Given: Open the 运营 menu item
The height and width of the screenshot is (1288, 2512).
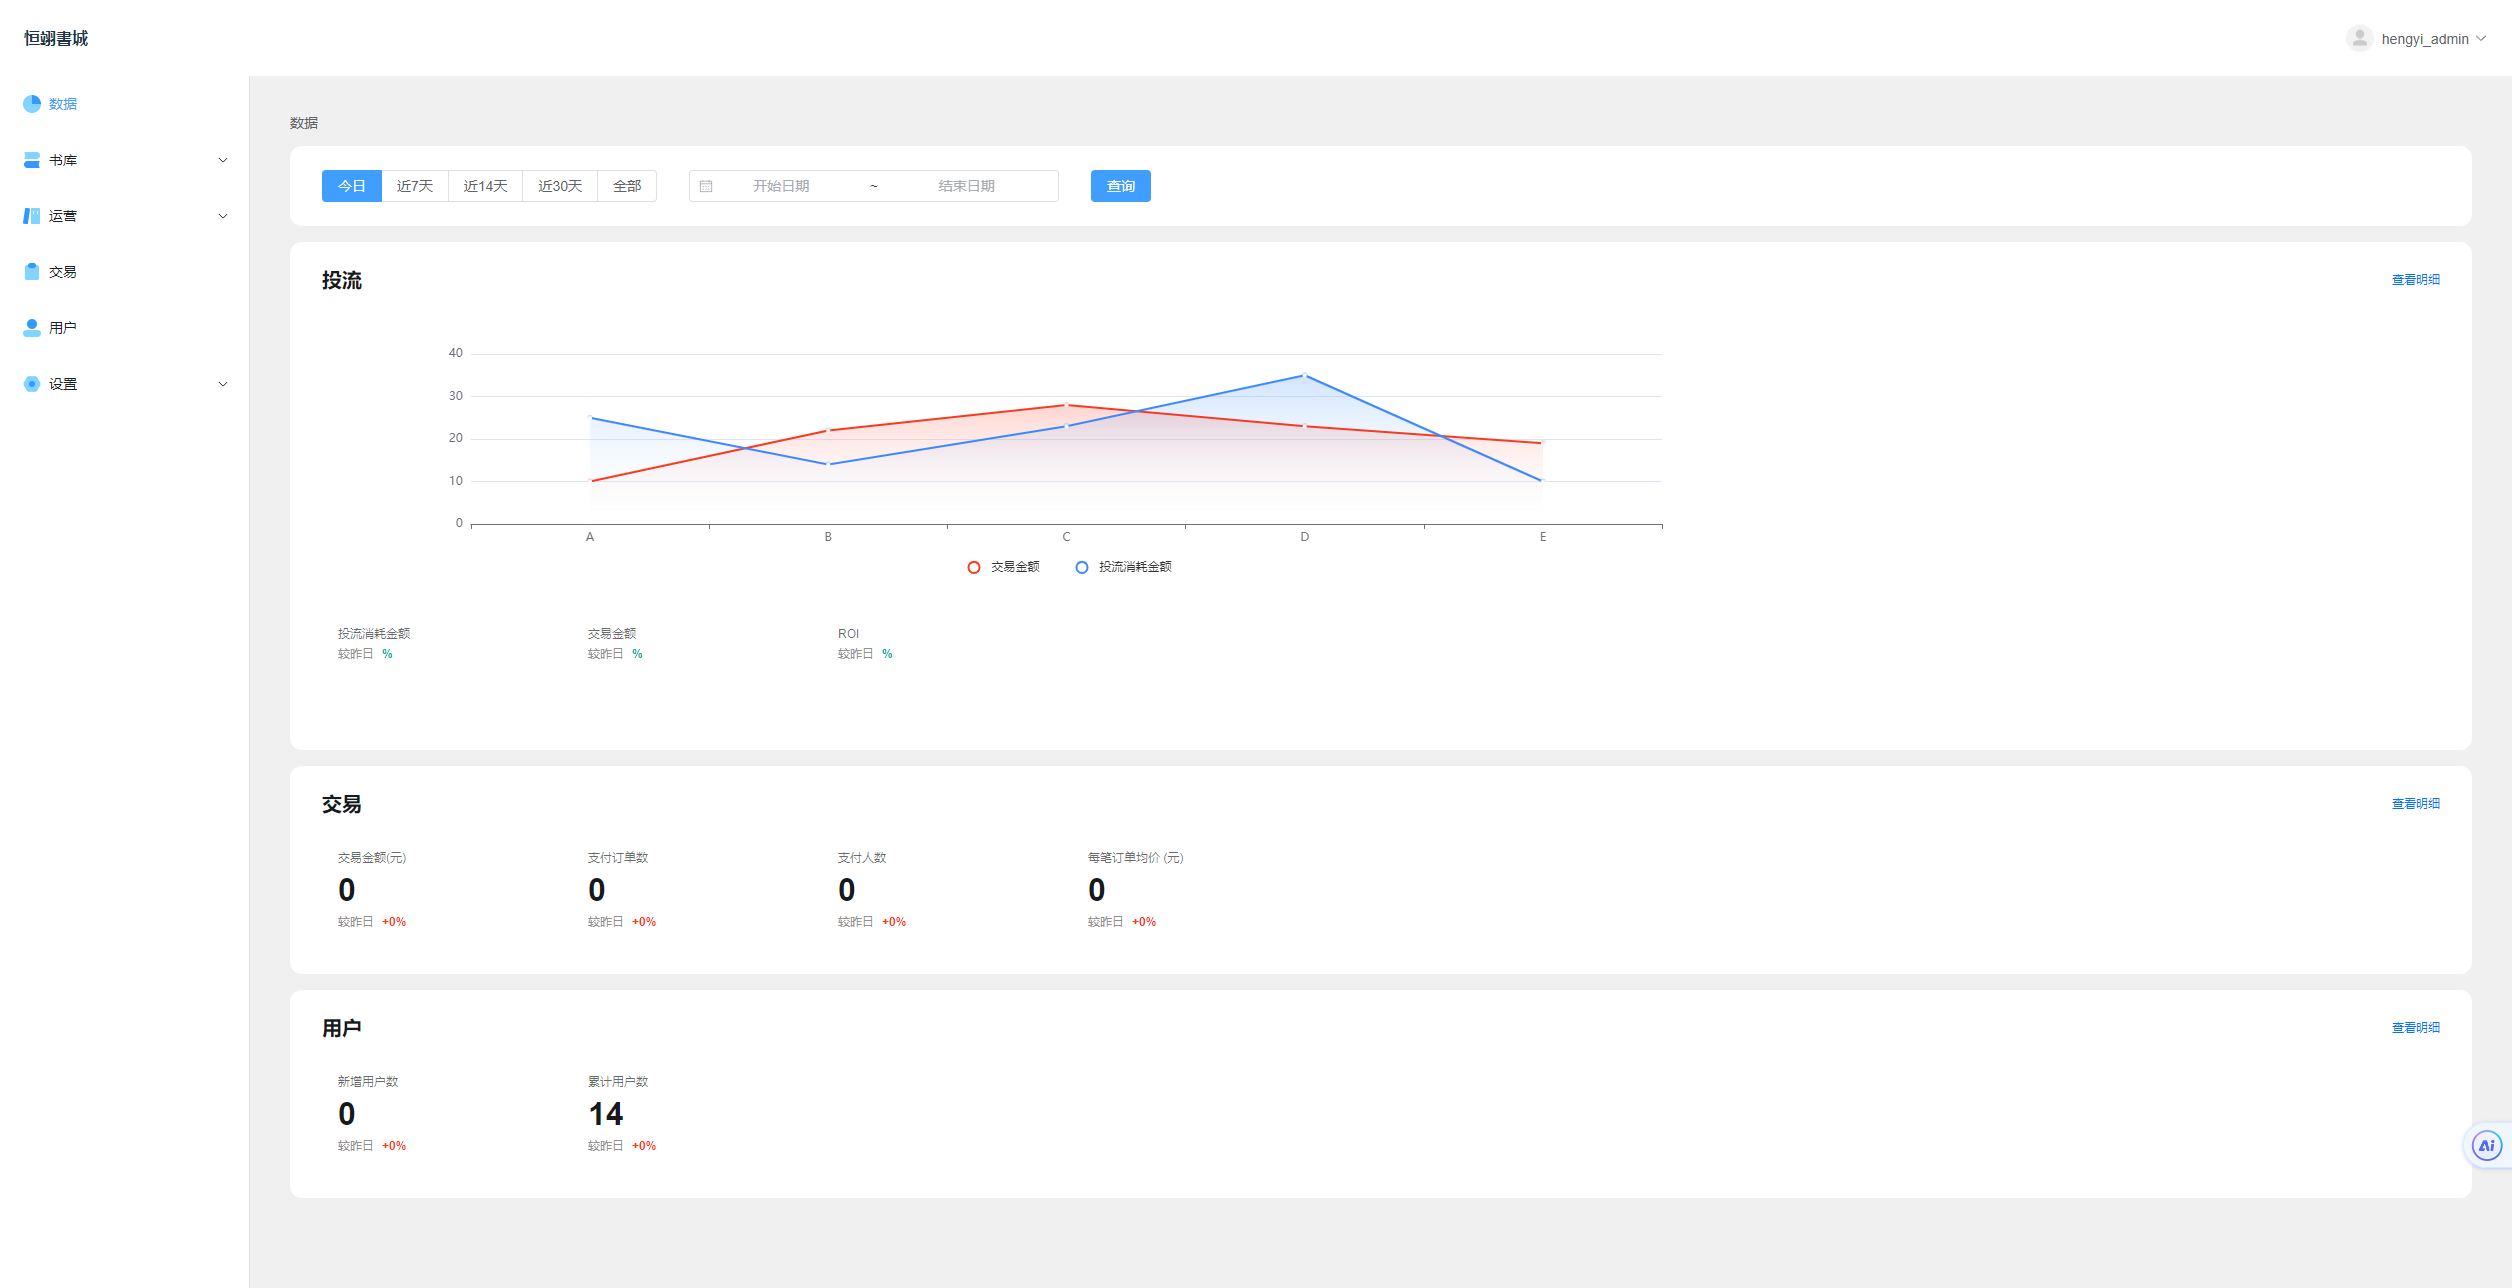Looking at the screenshot, I should click(124, 216).
